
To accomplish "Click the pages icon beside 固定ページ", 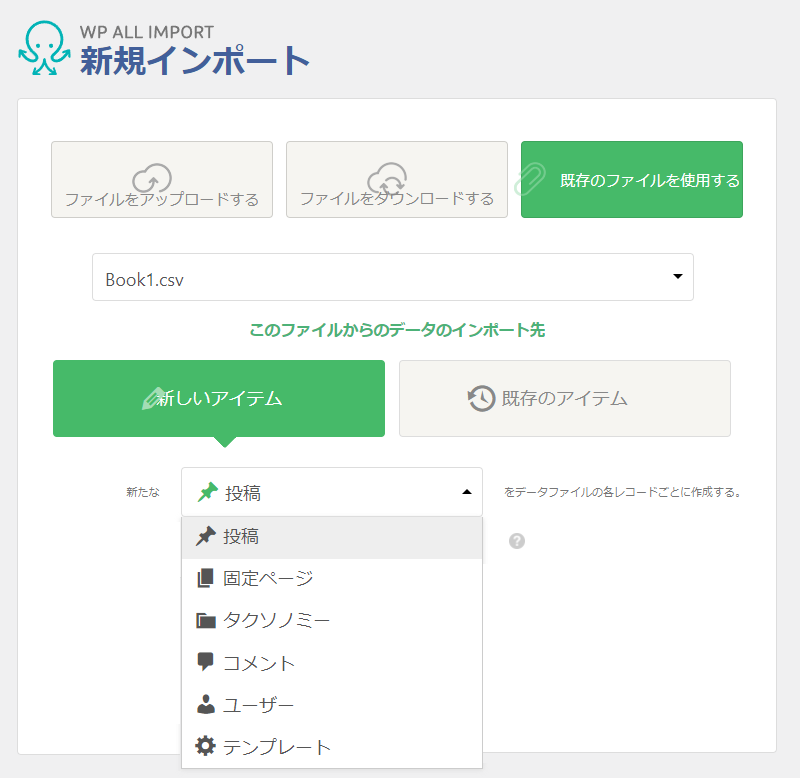I will click(x=206, y=578).
